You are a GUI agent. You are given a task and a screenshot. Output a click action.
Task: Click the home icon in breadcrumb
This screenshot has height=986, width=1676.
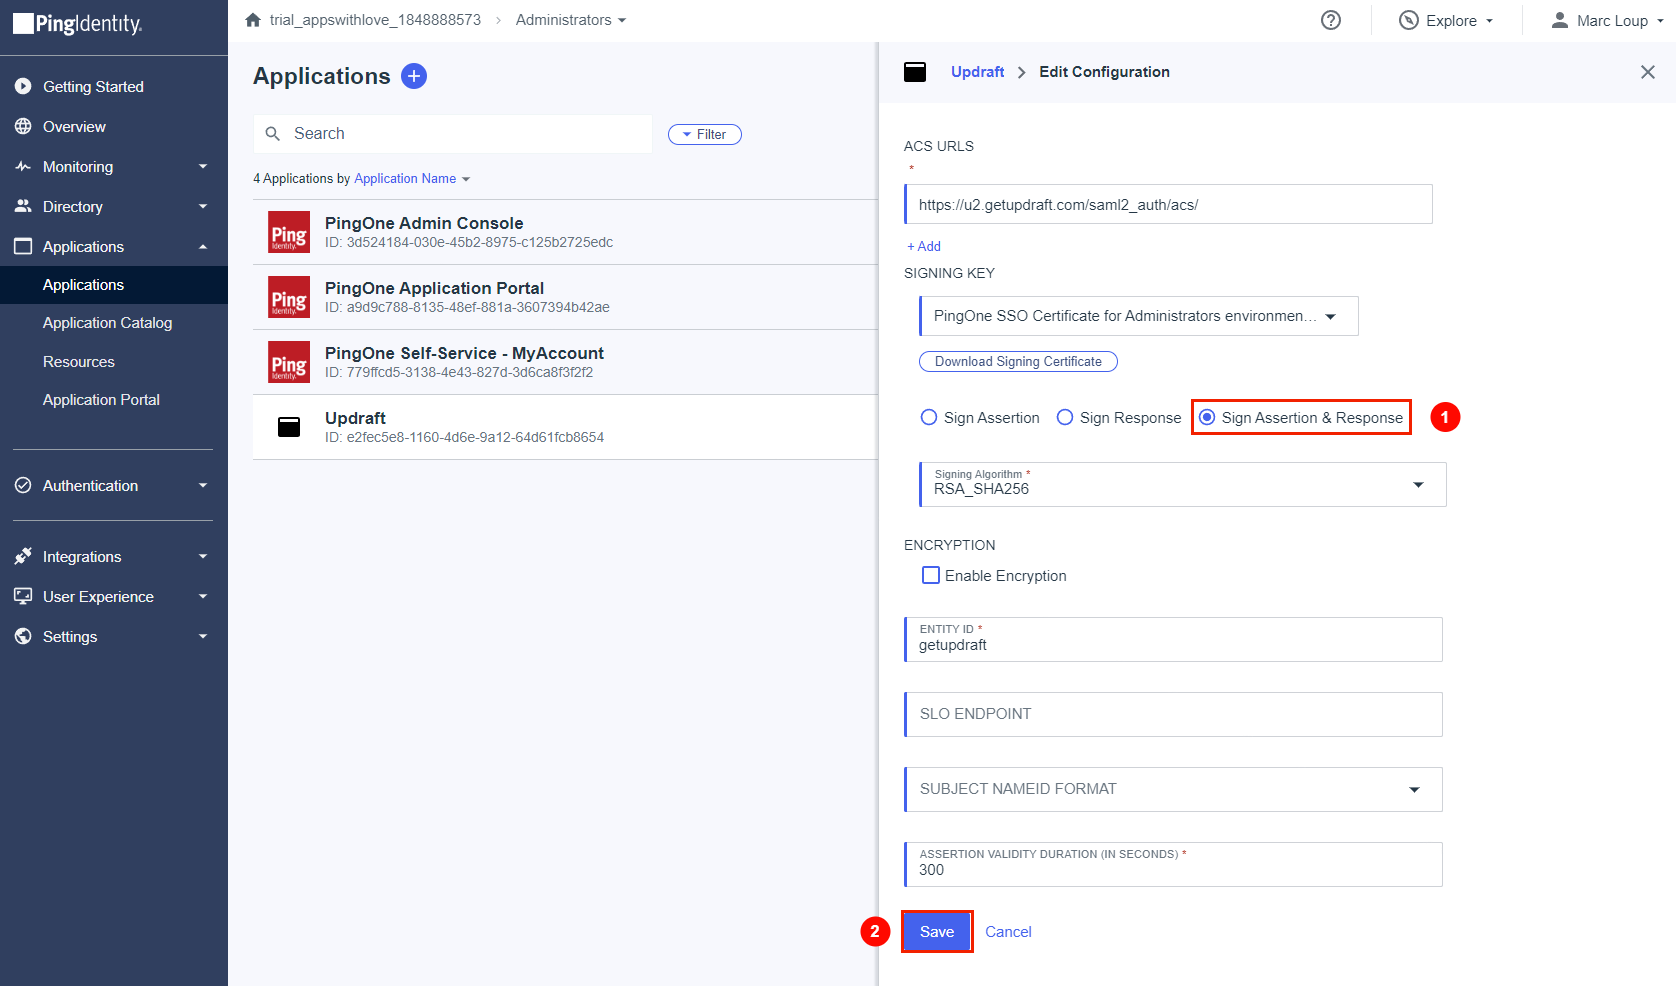[253, 20]
